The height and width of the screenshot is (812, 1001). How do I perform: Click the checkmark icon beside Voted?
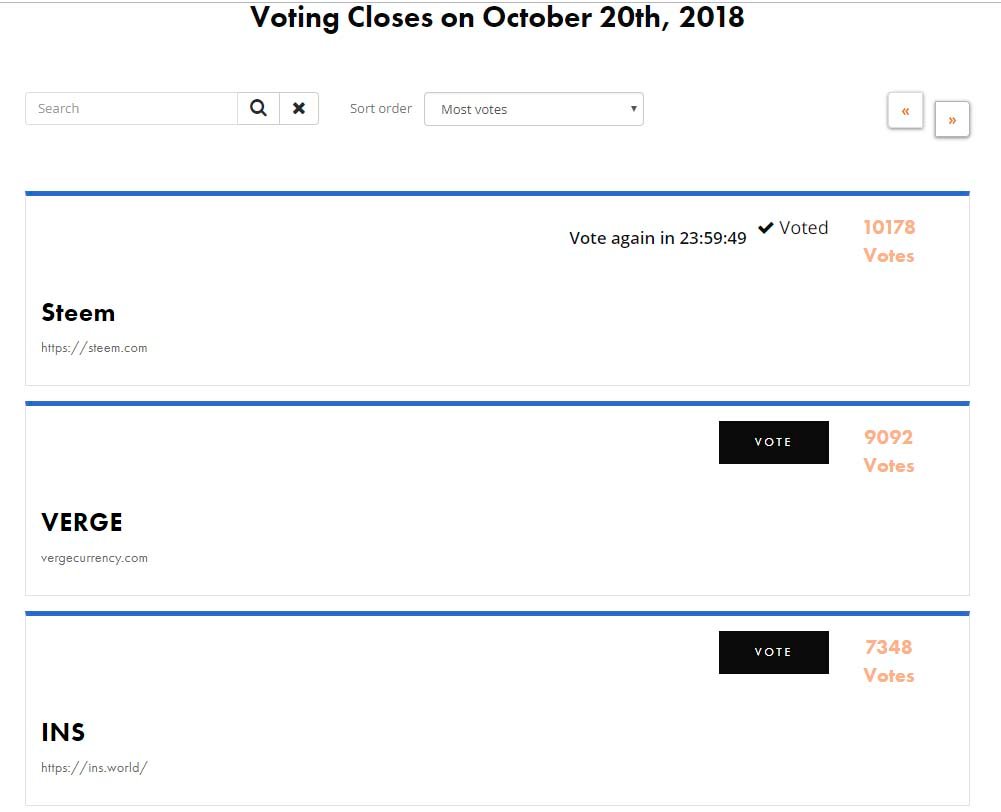tap(766, 228)
